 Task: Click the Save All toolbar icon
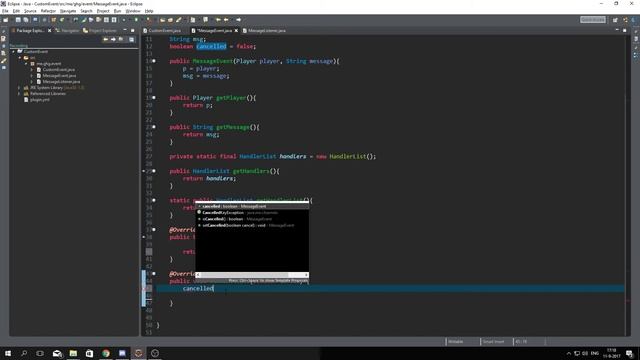26,20
